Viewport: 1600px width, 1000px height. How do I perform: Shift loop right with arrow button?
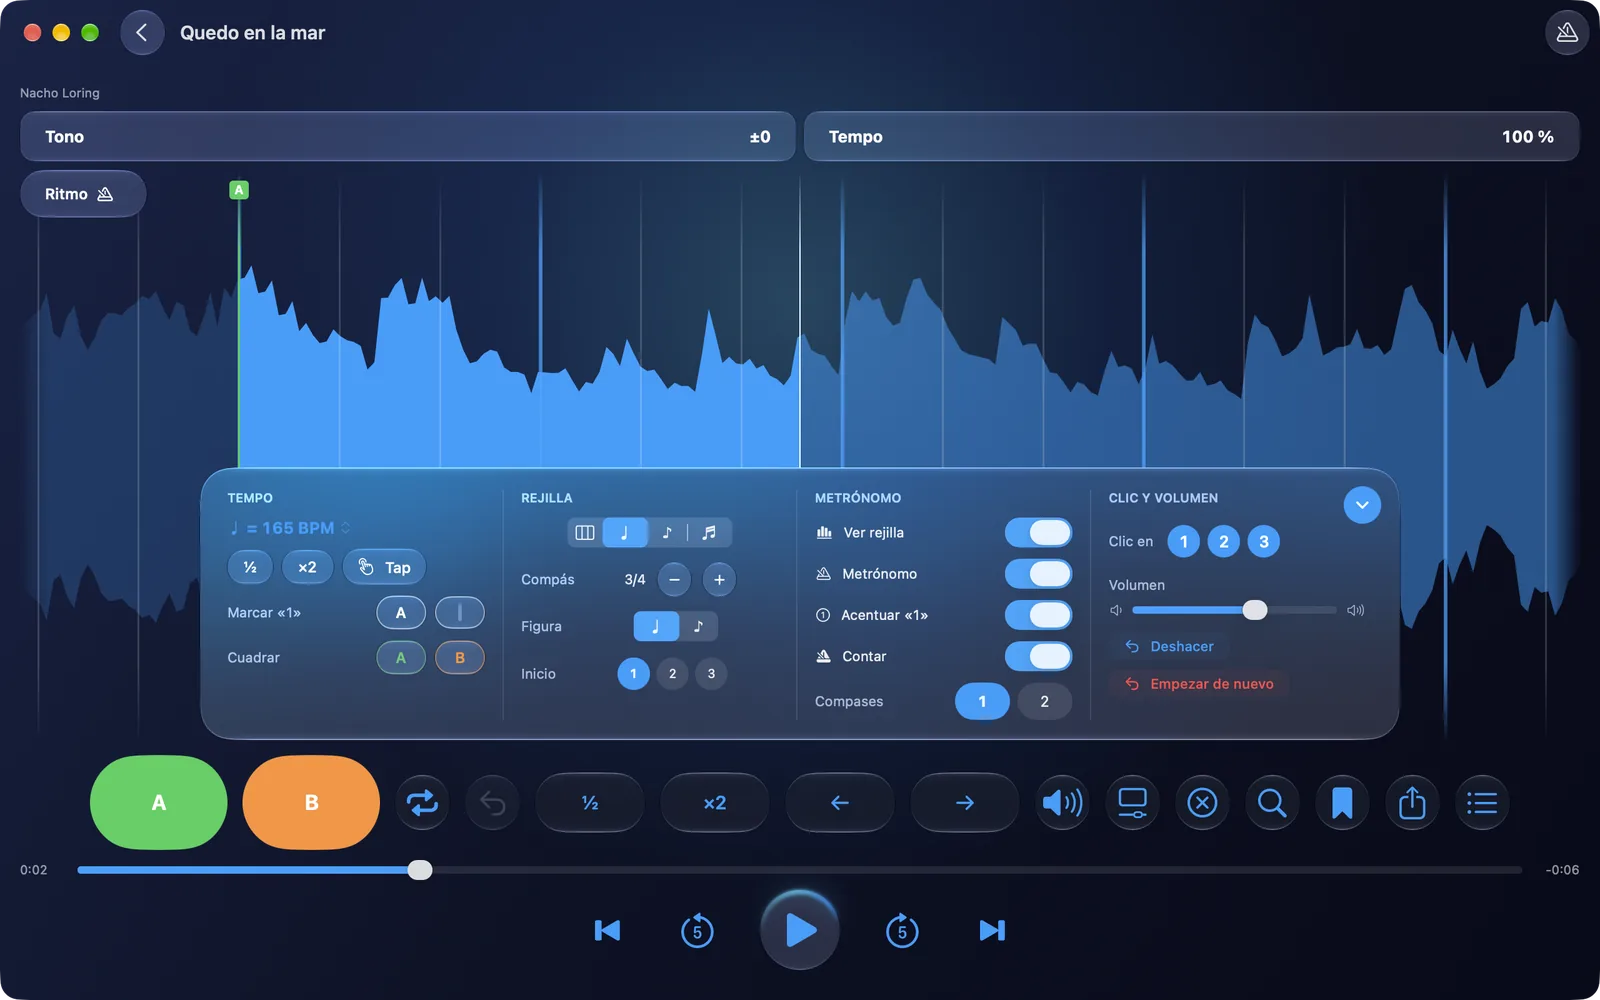964,802
